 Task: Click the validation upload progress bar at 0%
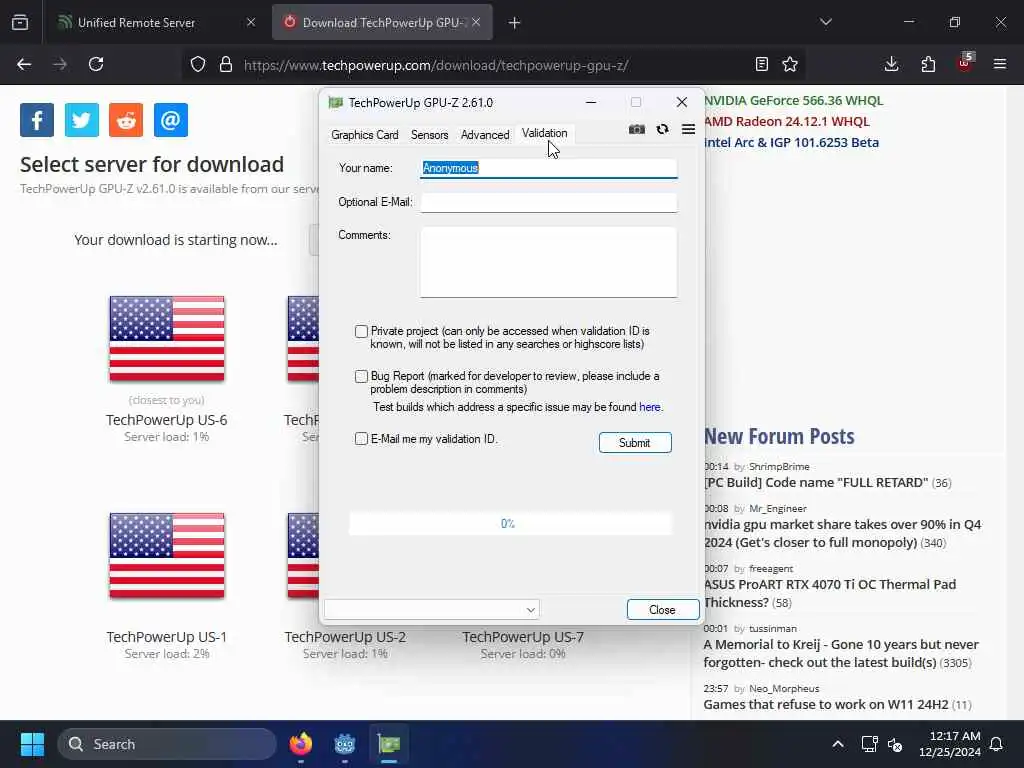(509, 524)
